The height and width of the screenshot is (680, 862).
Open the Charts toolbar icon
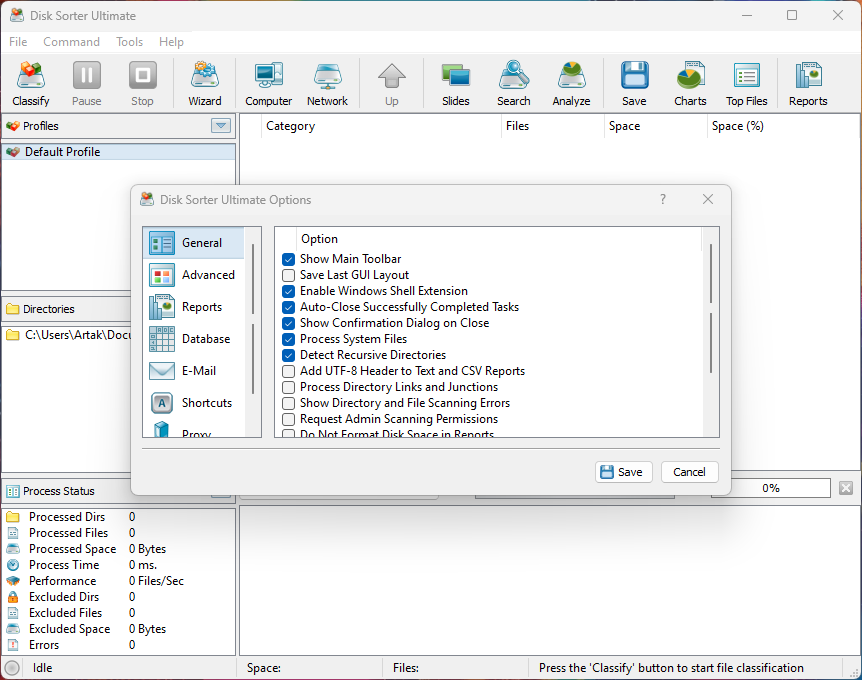pyautogui.click(x=690, y=83)
